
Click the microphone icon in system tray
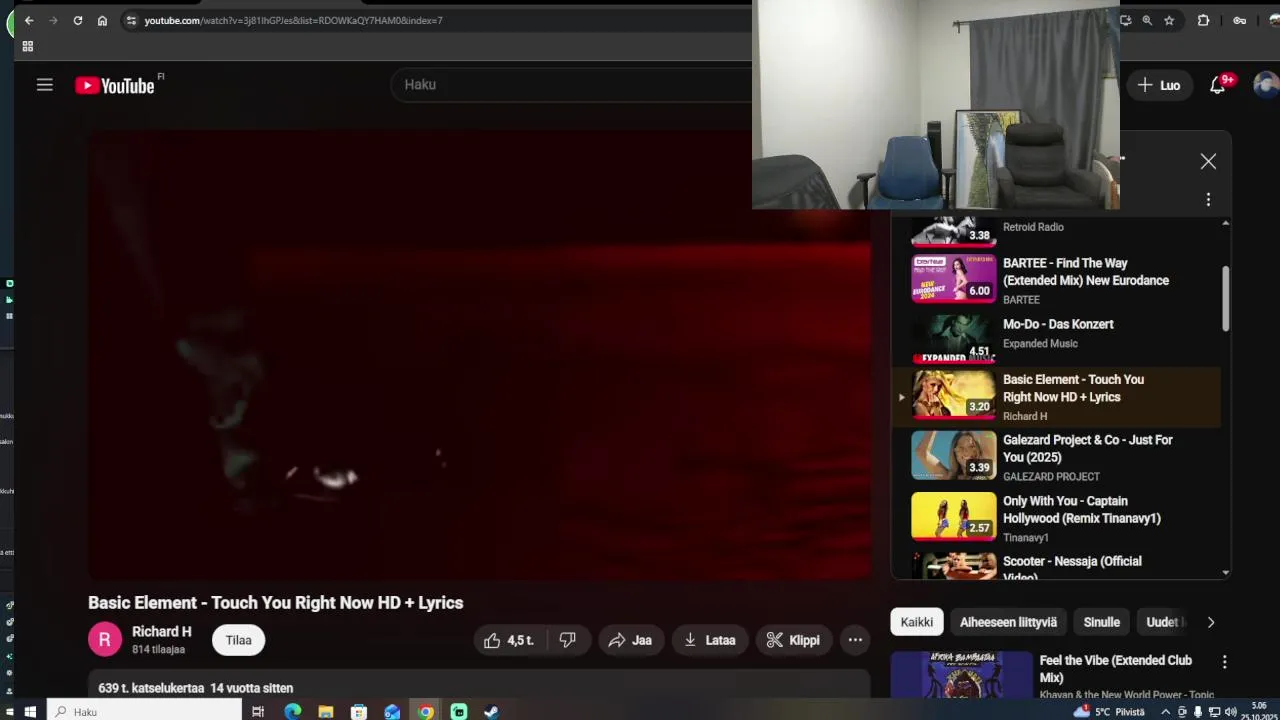coord(1197,712)
